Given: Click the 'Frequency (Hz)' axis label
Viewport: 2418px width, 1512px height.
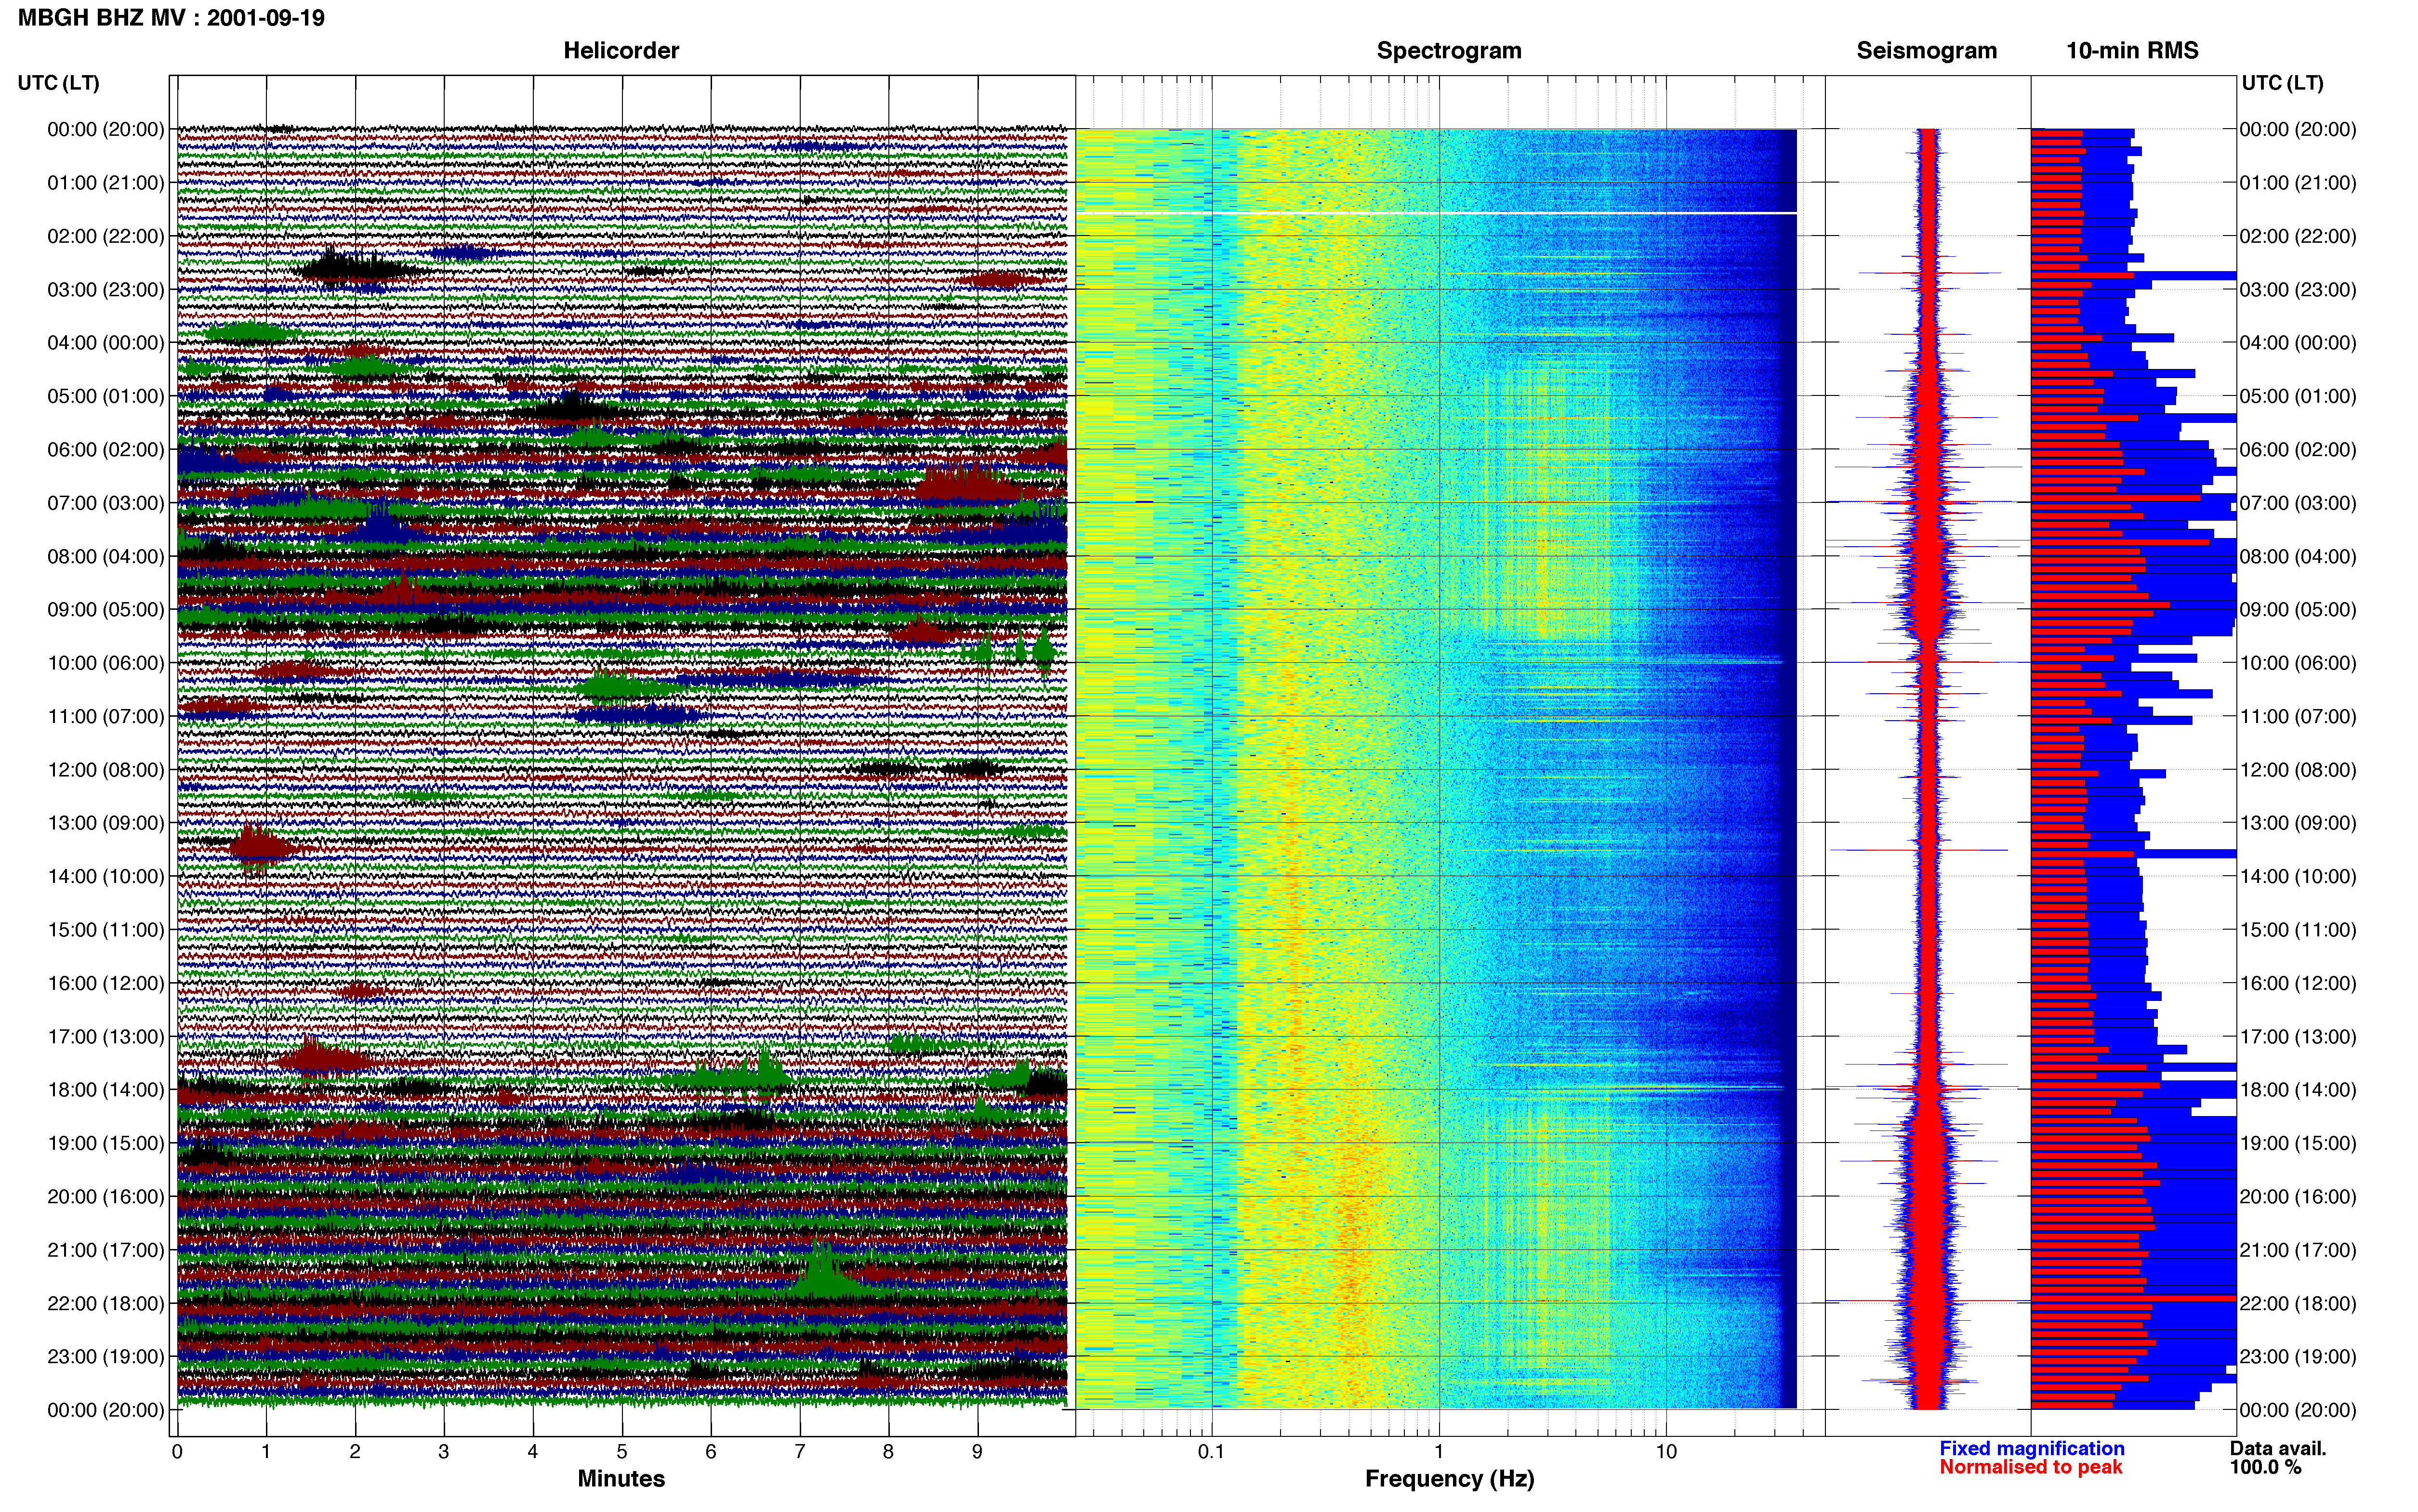Looking at the screenshot, I should 1449,1478.
